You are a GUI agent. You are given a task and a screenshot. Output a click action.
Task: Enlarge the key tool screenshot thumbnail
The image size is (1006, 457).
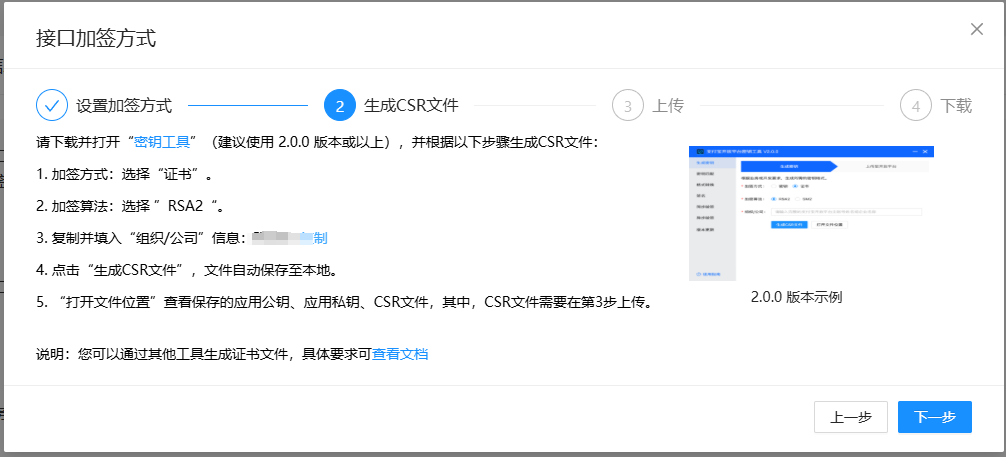pyautogui.click(x=810, y=213)
